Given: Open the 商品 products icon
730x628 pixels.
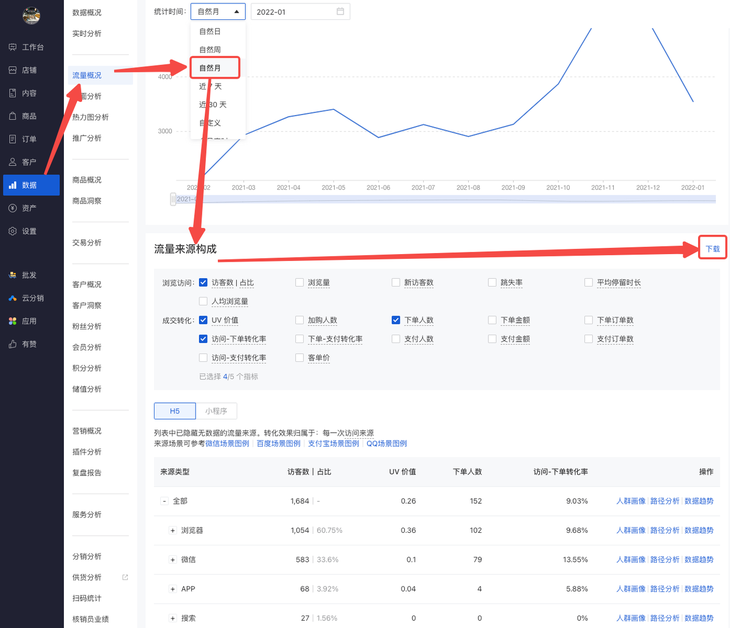Looking at the screenshot, I should (x=13, y=116).
